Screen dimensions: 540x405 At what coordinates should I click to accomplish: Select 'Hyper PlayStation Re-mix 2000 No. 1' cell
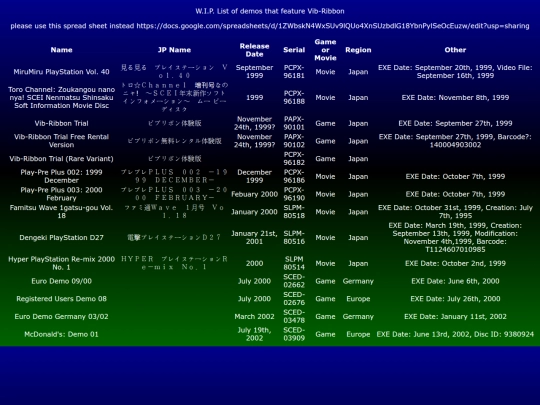[x=61, y=263]
